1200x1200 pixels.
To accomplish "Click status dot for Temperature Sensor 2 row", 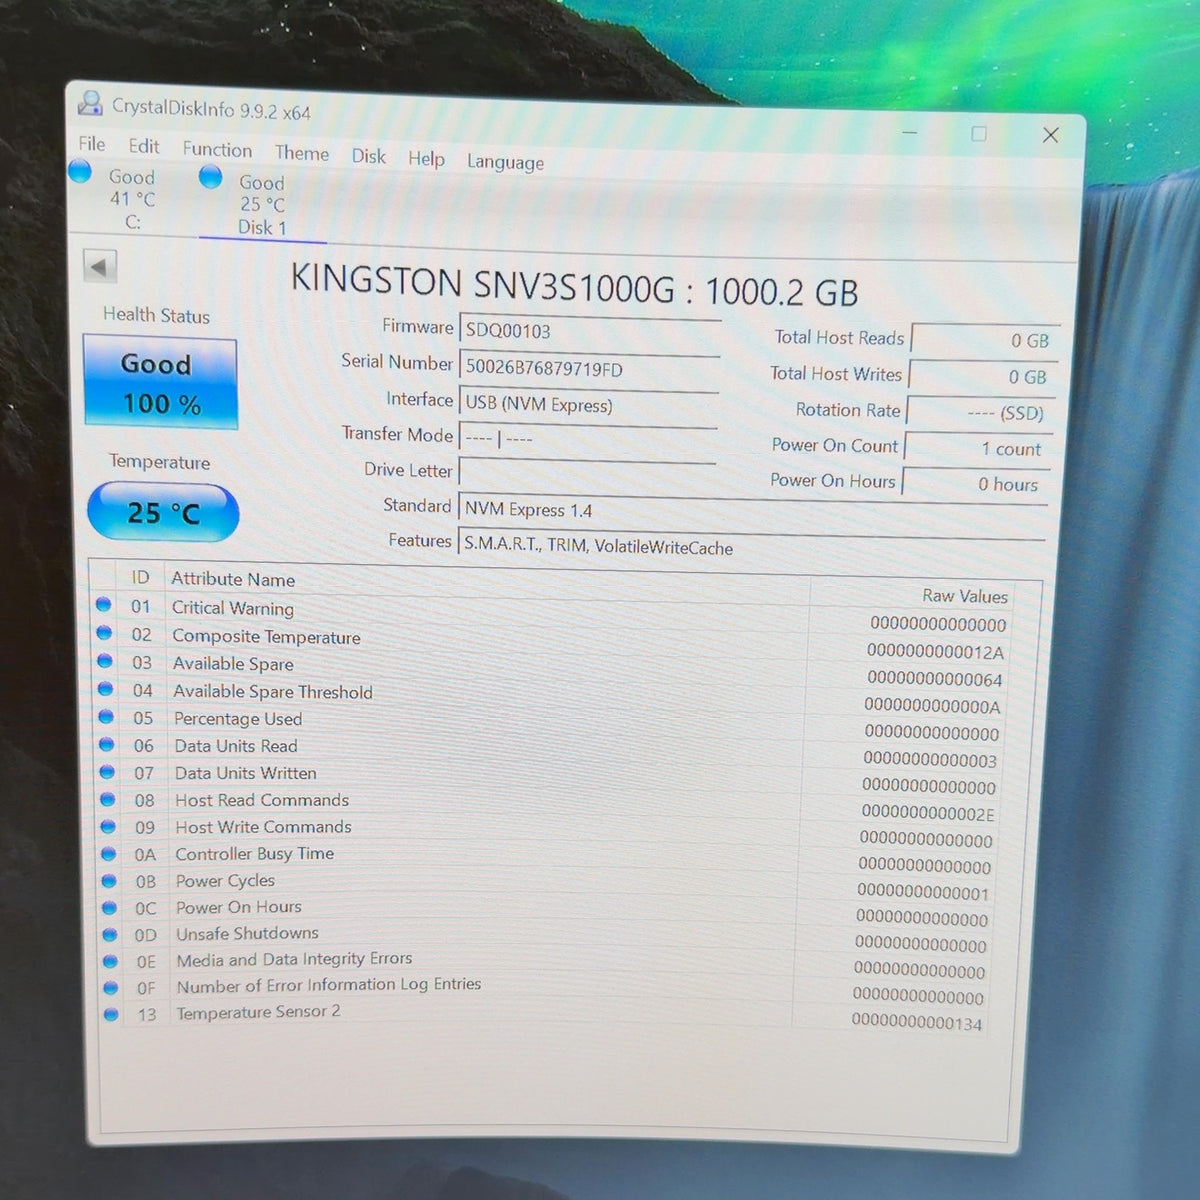I will coord(111,1014).
